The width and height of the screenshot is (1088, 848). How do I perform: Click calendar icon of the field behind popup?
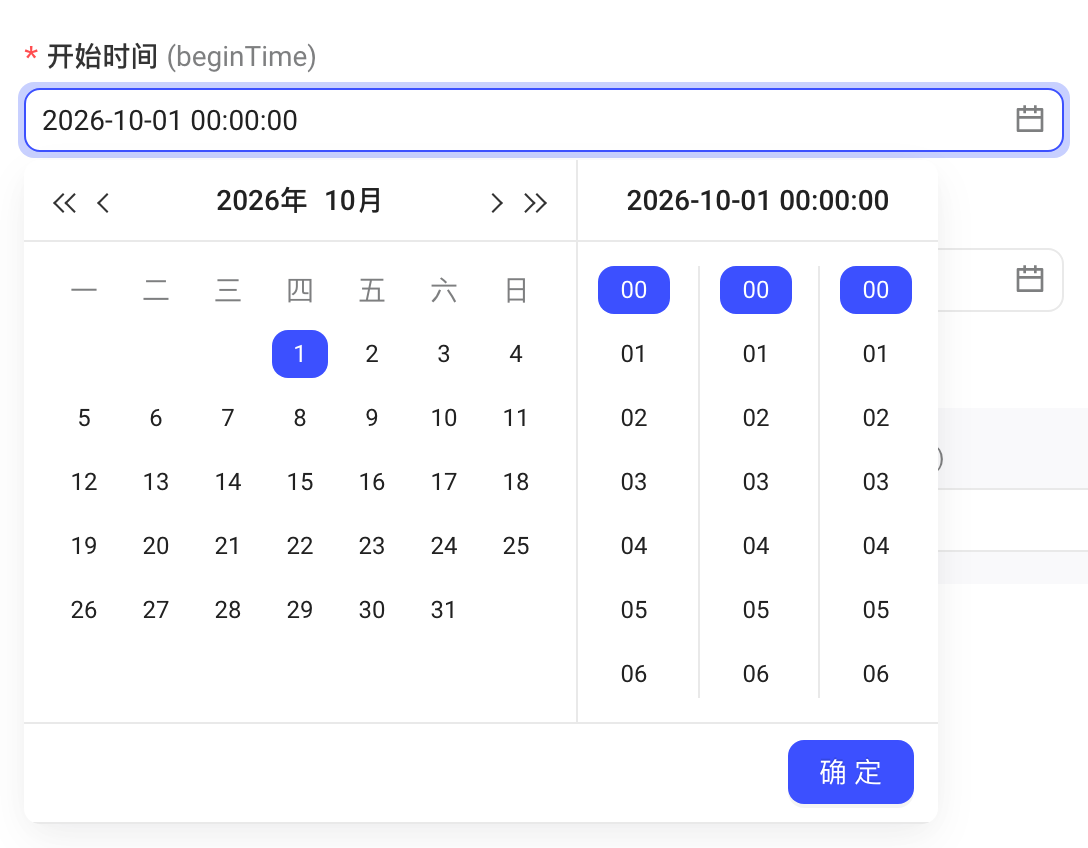[x=1030, y=279]
